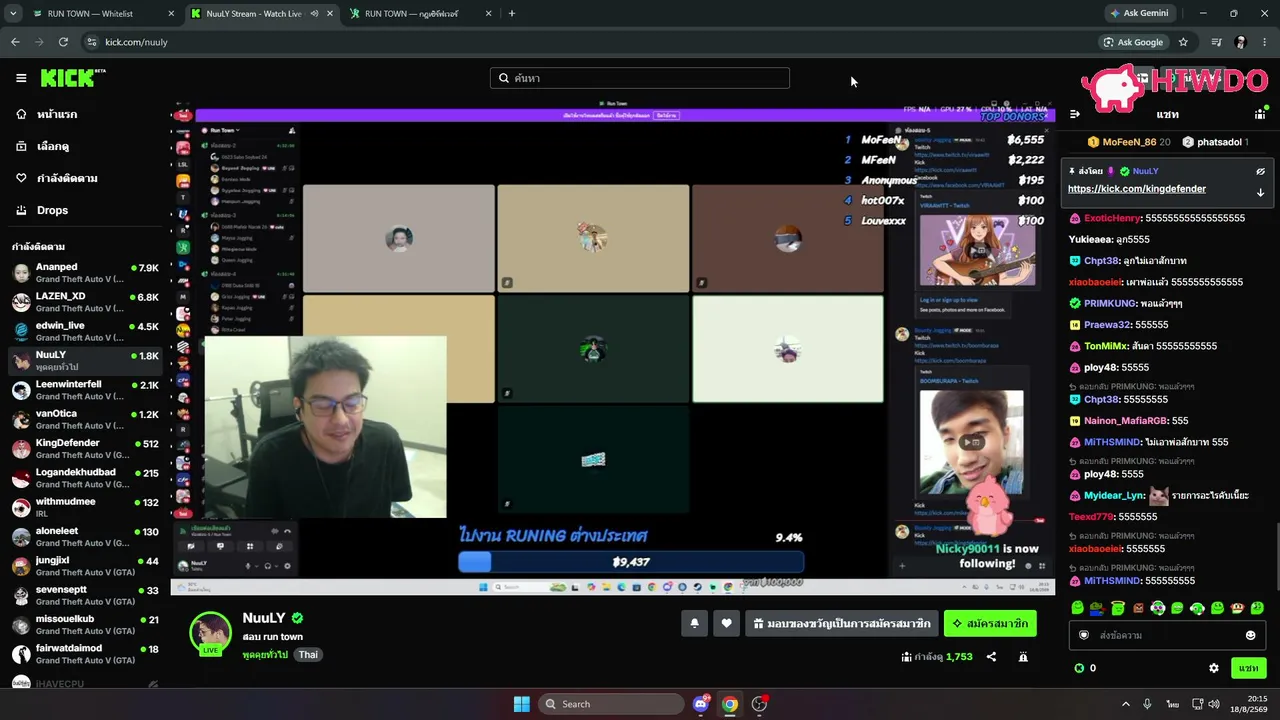Expand the pinned message with down arrow
1280x720 pixels.
(x=1260, y=193)
